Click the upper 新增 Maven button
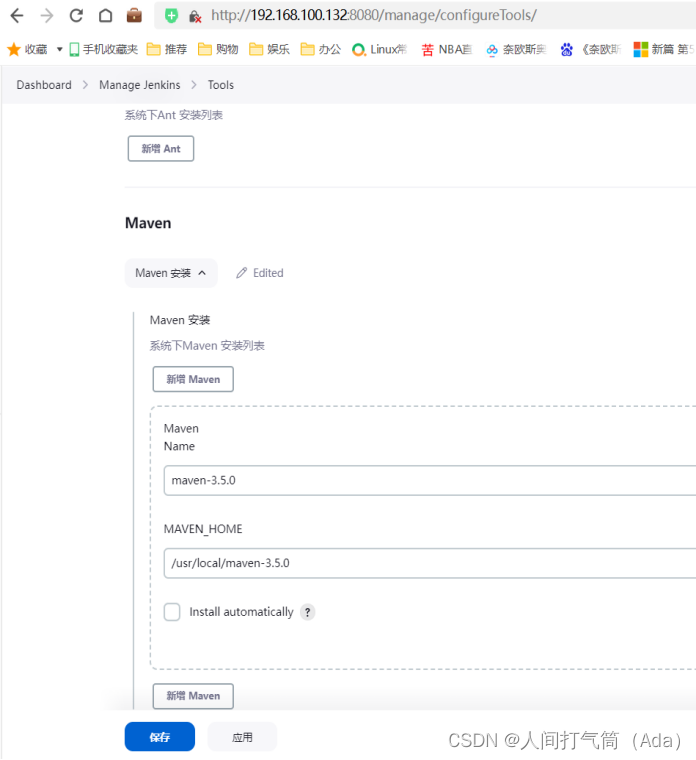This screenshot has width=696, height=760. pyautogui.click(x=193, y=379)
